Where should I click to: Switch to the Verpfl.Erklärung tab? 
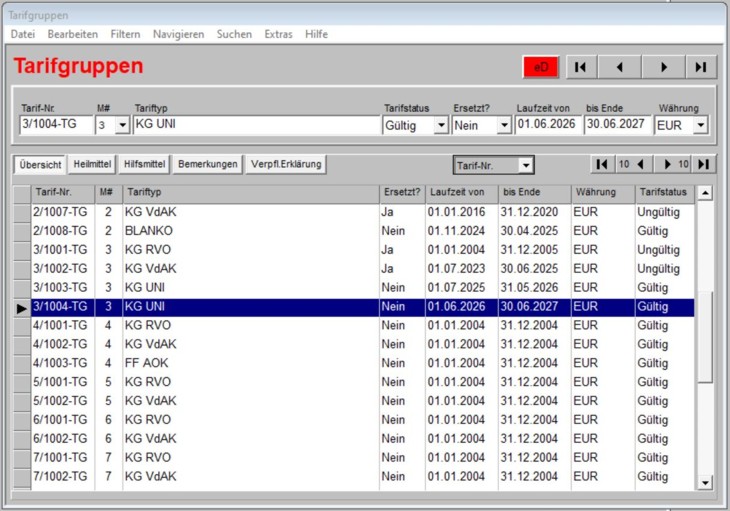(286, 164)
